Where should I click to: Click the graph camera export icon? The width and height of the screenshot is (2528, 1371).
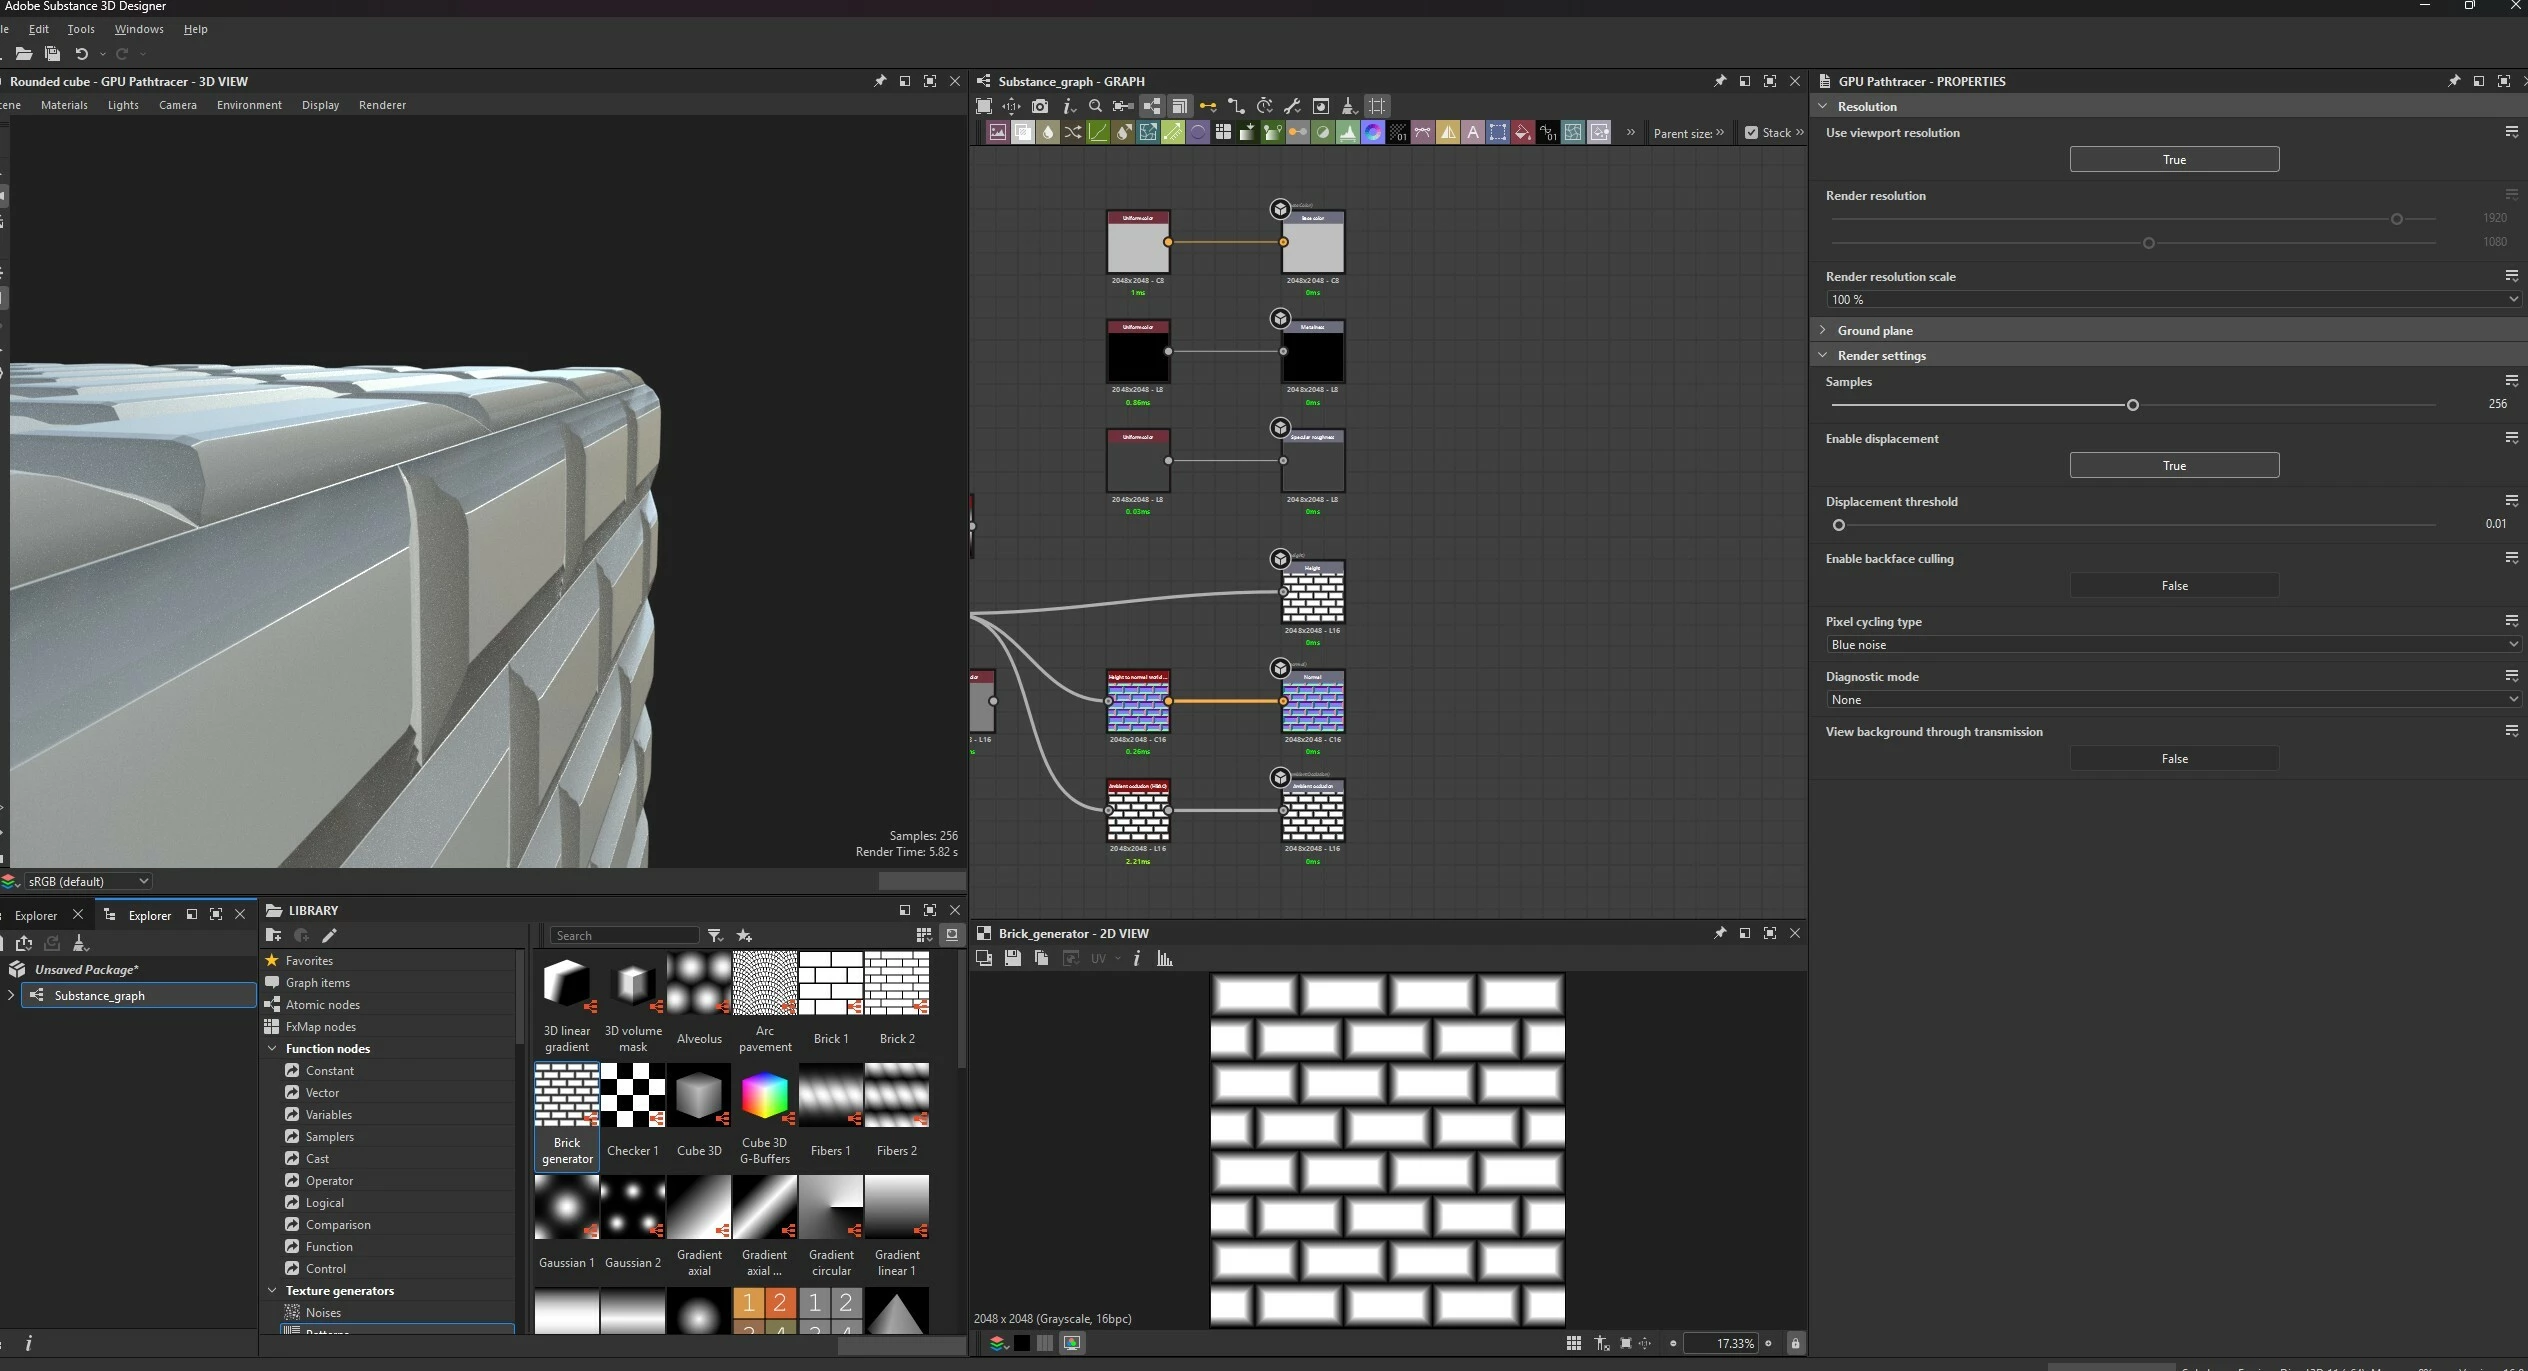pos(1040,106)
